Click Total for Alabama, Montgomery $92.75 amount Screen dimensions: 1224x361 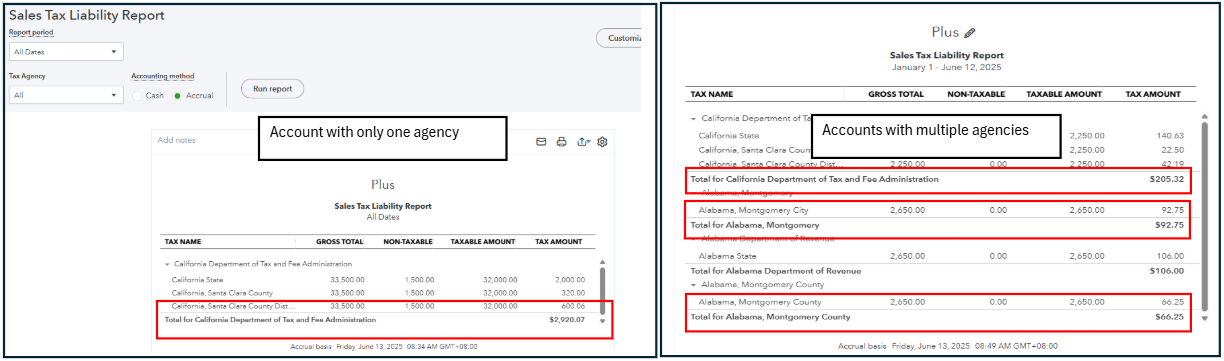[1169, 225]
